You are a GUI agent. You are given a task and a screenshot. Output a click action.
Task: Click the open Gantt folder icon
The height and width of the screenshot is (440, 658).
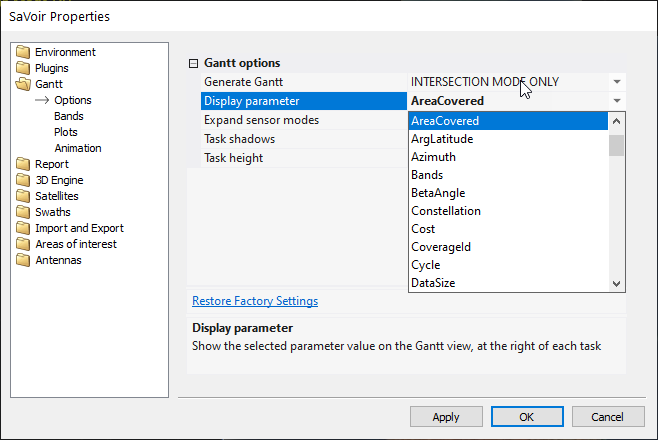[x=24, y=84]
